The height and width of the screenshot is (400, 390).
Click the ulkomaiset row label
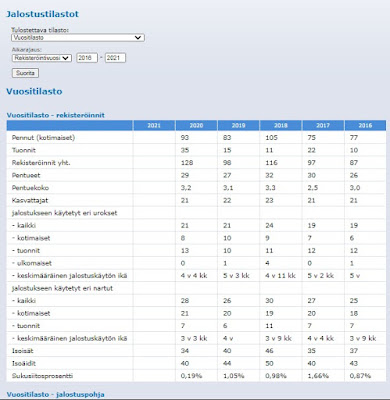coord(32,263)
